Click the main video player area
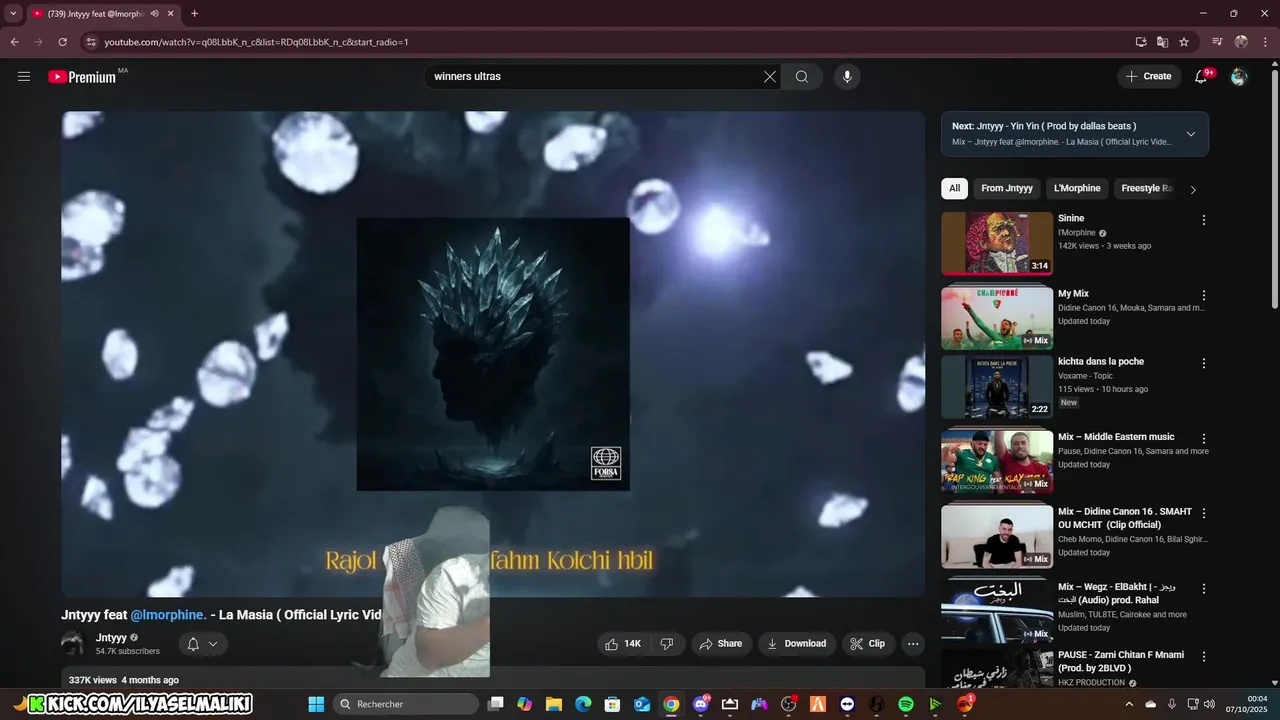Screen dimensions: 1280x720 (493, 354)
